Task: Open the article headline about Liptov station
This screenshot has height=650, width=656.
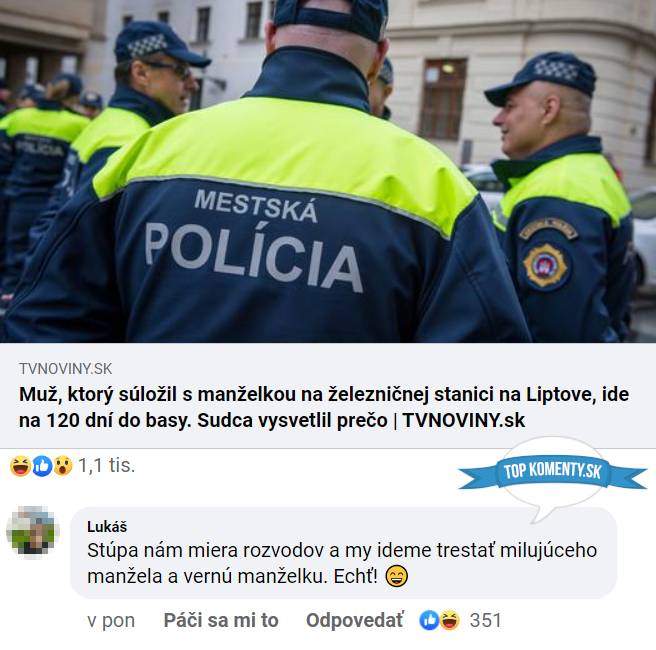Action: (323, 407)
